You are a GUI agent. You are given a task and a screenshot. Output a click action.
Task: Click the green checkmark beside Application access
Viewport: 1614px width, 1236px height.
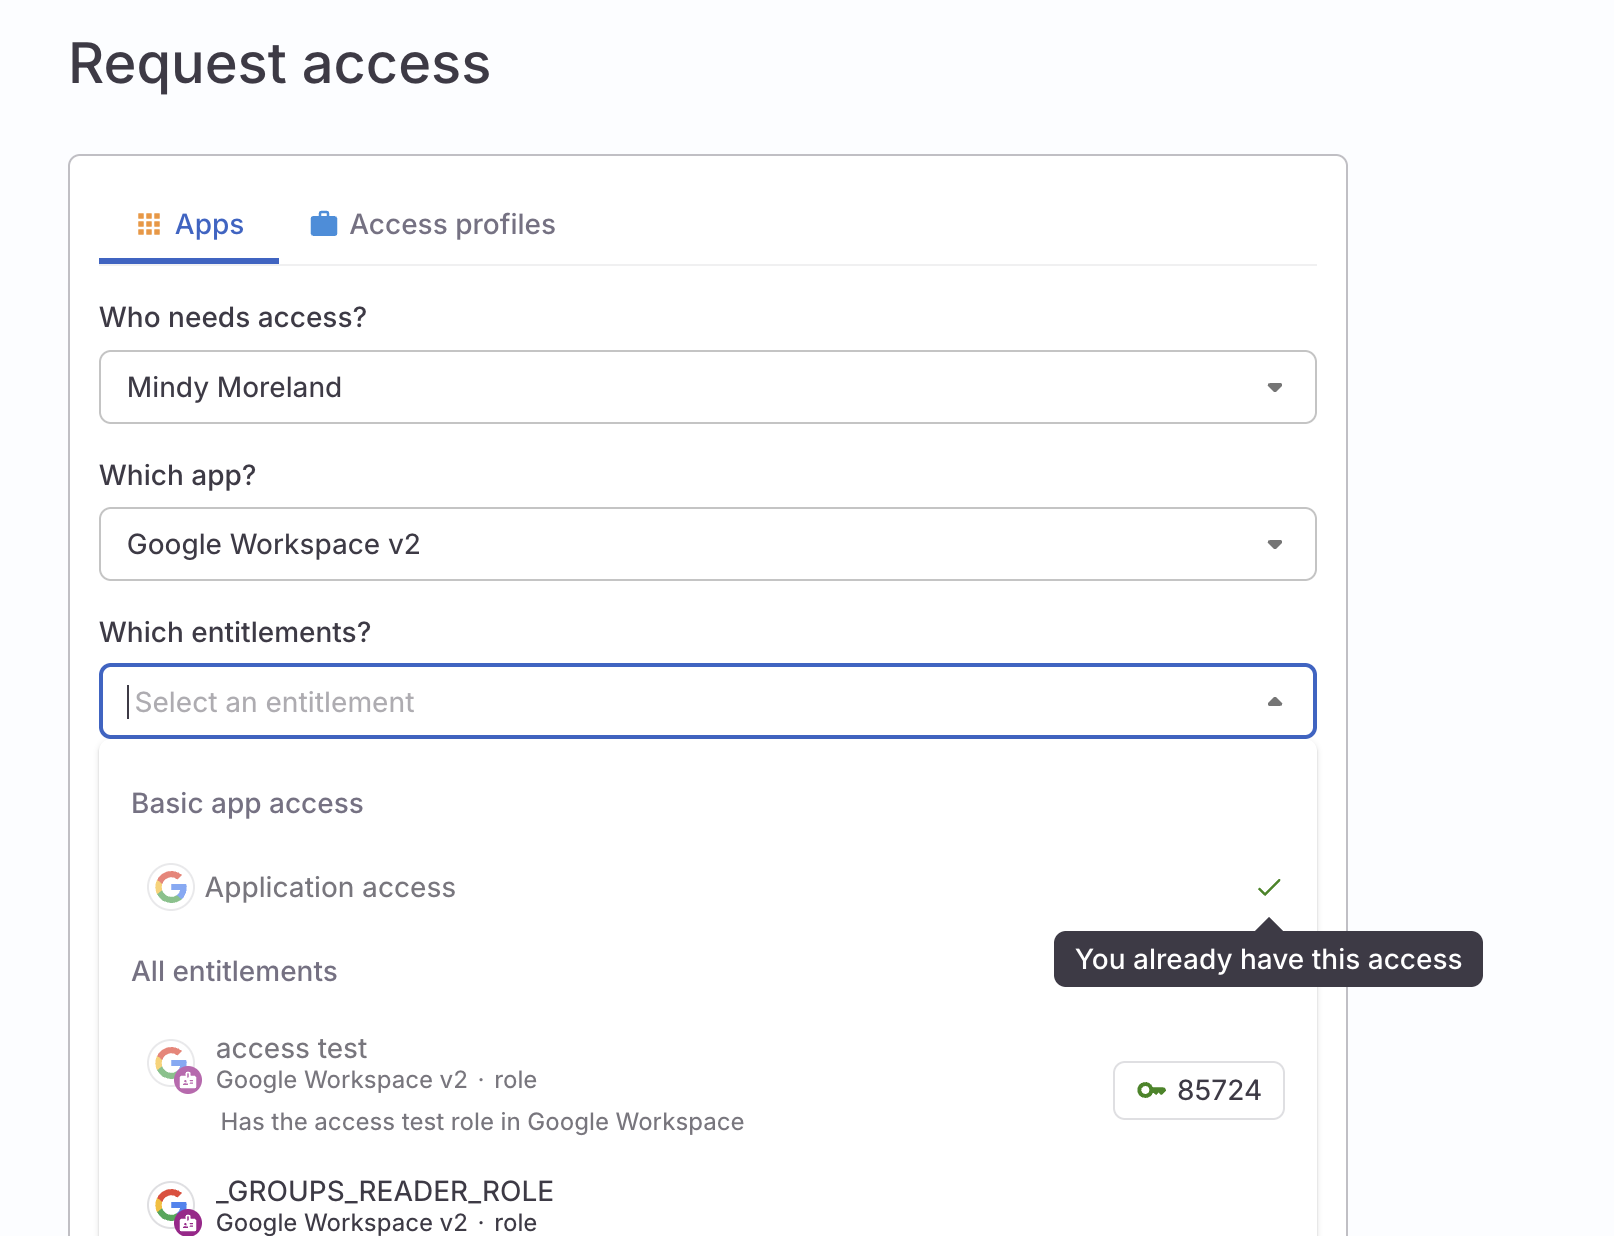(x=1269, y=886)
